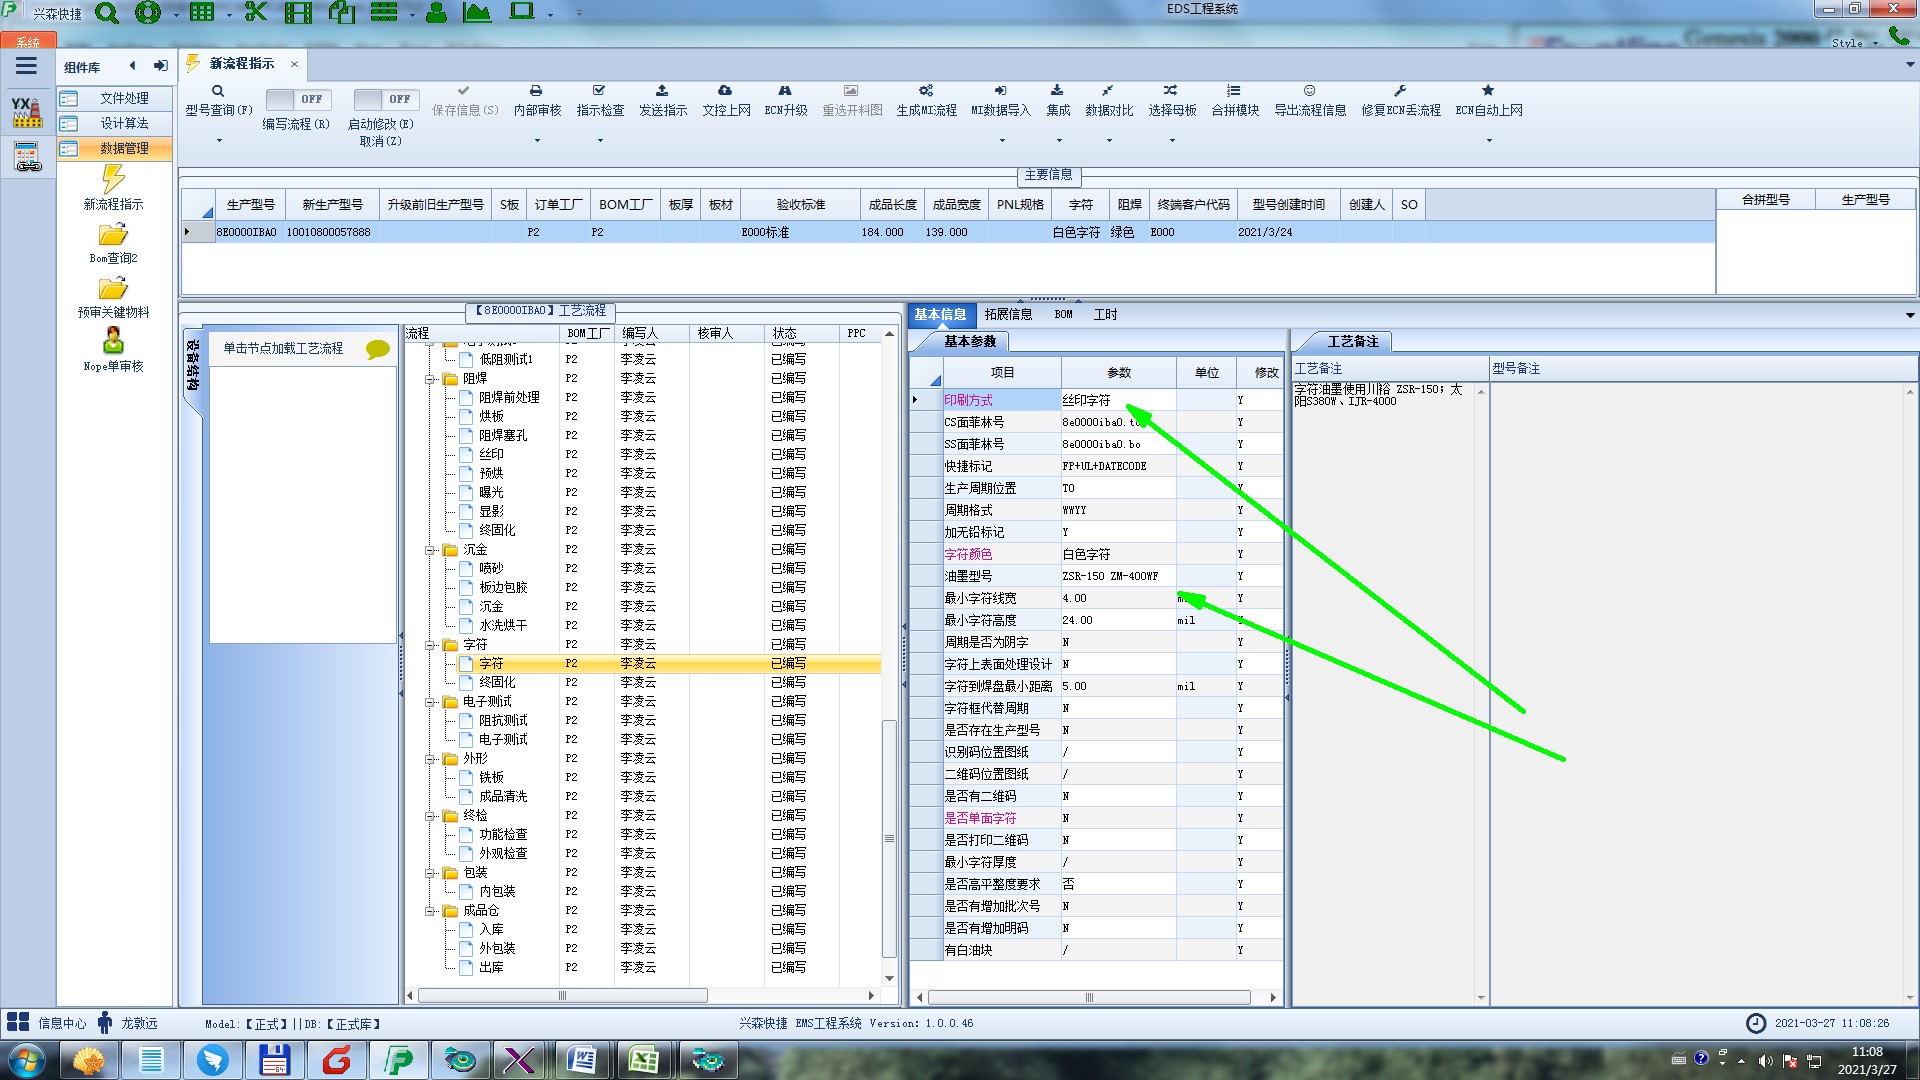
Task: Click the 文控上网 cloud upload icon
Action: pyautogui.click(x=725, y=91)
